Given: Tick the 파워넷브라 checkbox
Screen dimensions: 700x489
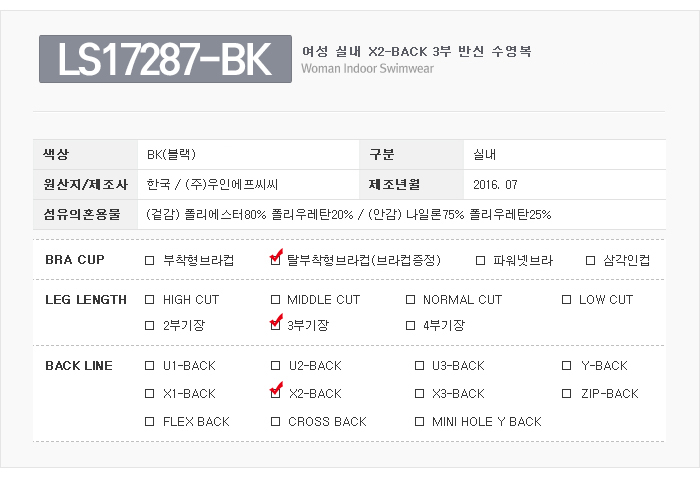Looking at the screenshot, I should [x=481, y=261].
